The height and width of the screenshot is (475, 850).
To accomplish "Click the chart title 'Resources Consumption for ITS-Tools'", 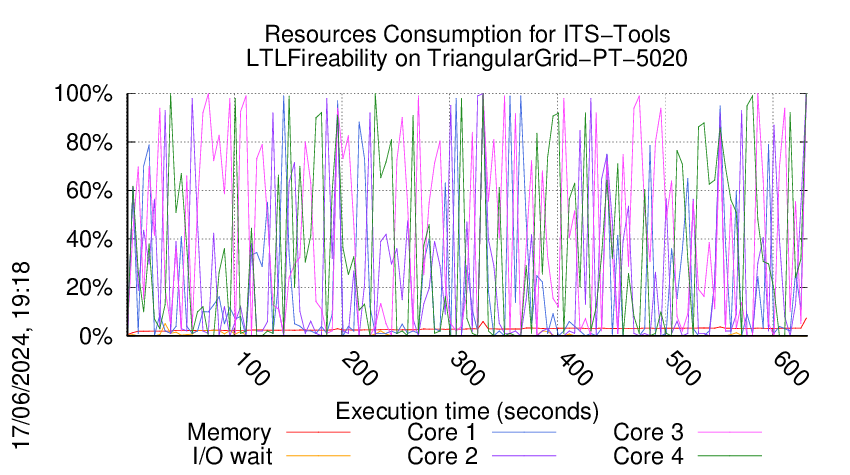I will click(467, 34).
